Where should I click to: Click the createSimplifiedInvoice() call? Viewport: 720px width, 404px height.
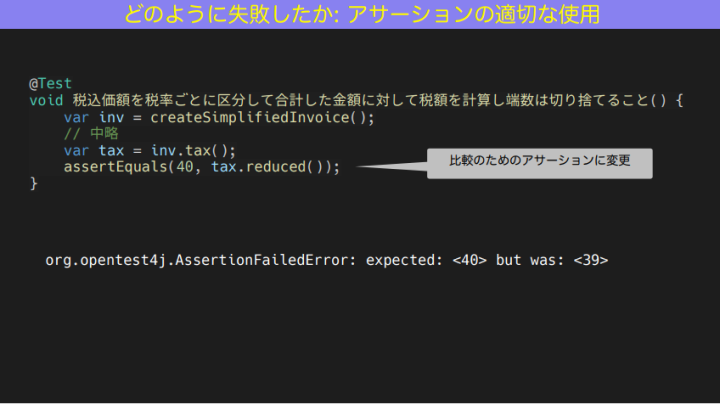(x=262, y=117)
